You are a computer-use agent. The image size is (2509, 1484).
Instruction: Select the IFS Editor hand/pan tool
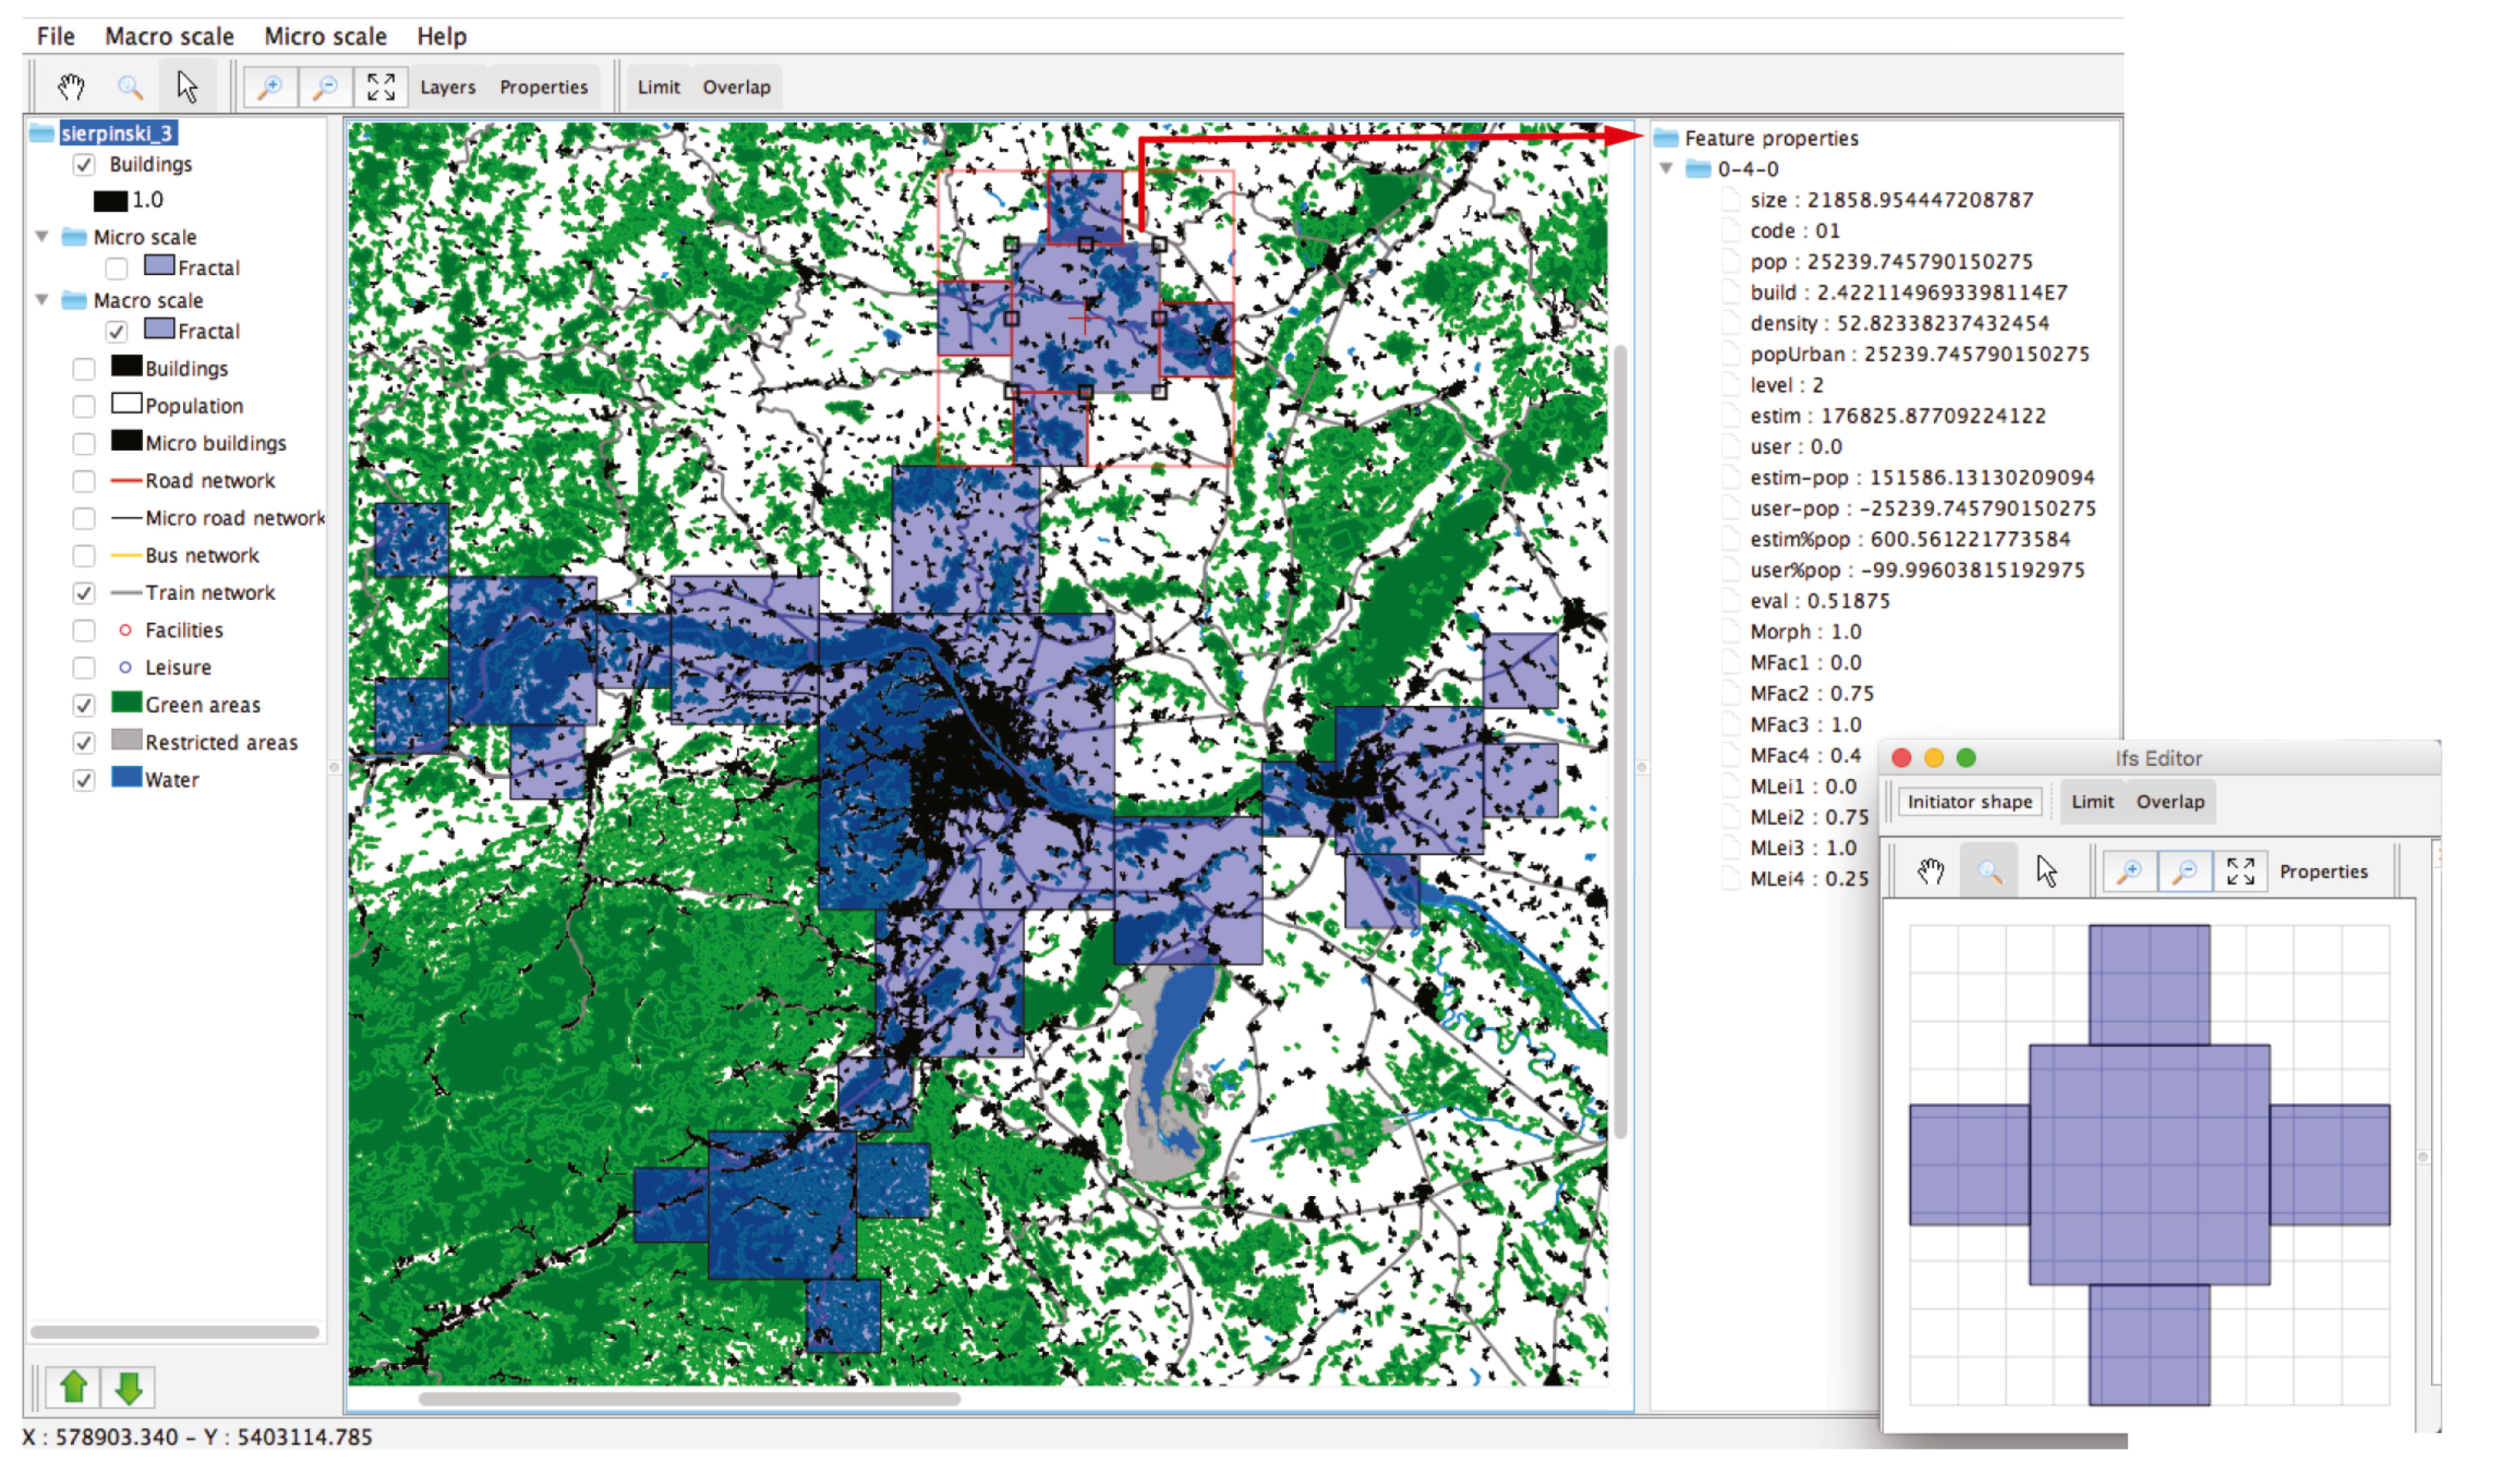[x=1926, y=871]
